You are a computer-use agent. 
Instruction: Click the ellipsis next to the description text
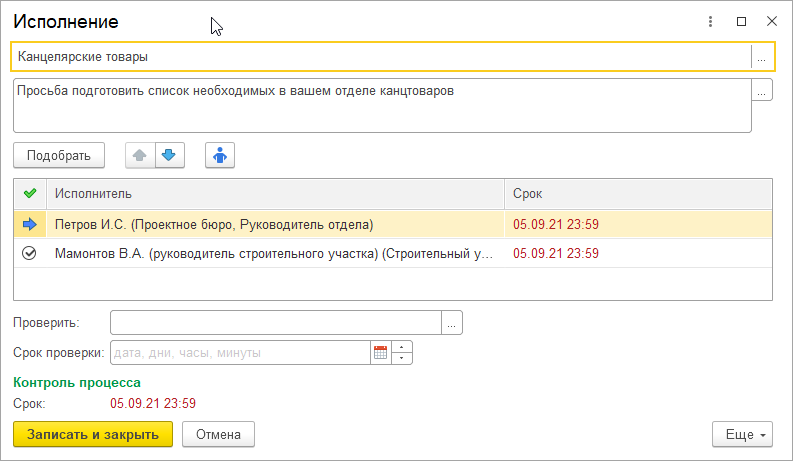coord(762,91)
